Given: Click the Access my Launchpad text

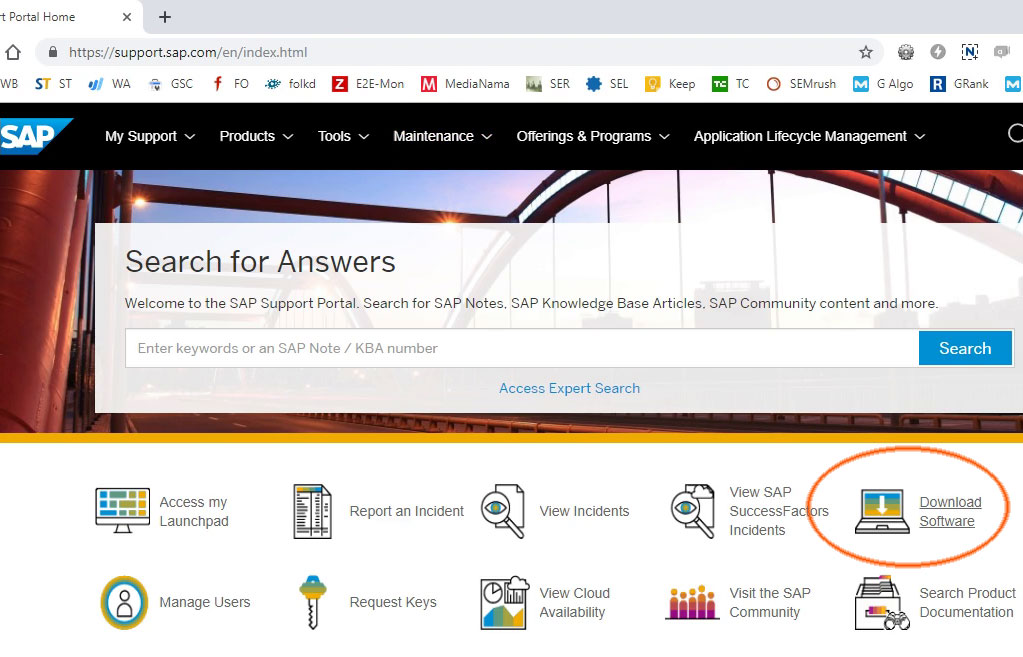Looking at the screenshot, I should click(x=194, y=512).
